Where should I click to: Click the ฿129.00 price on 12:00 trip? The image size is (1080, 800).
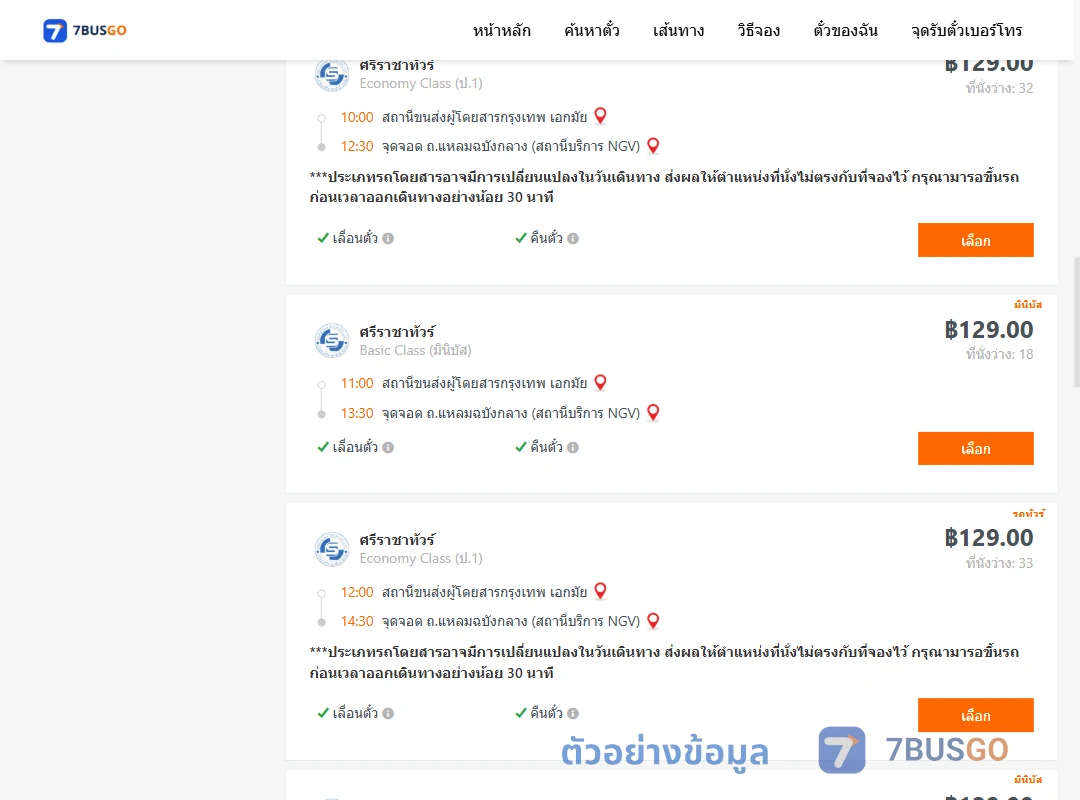tap(989, 537)
